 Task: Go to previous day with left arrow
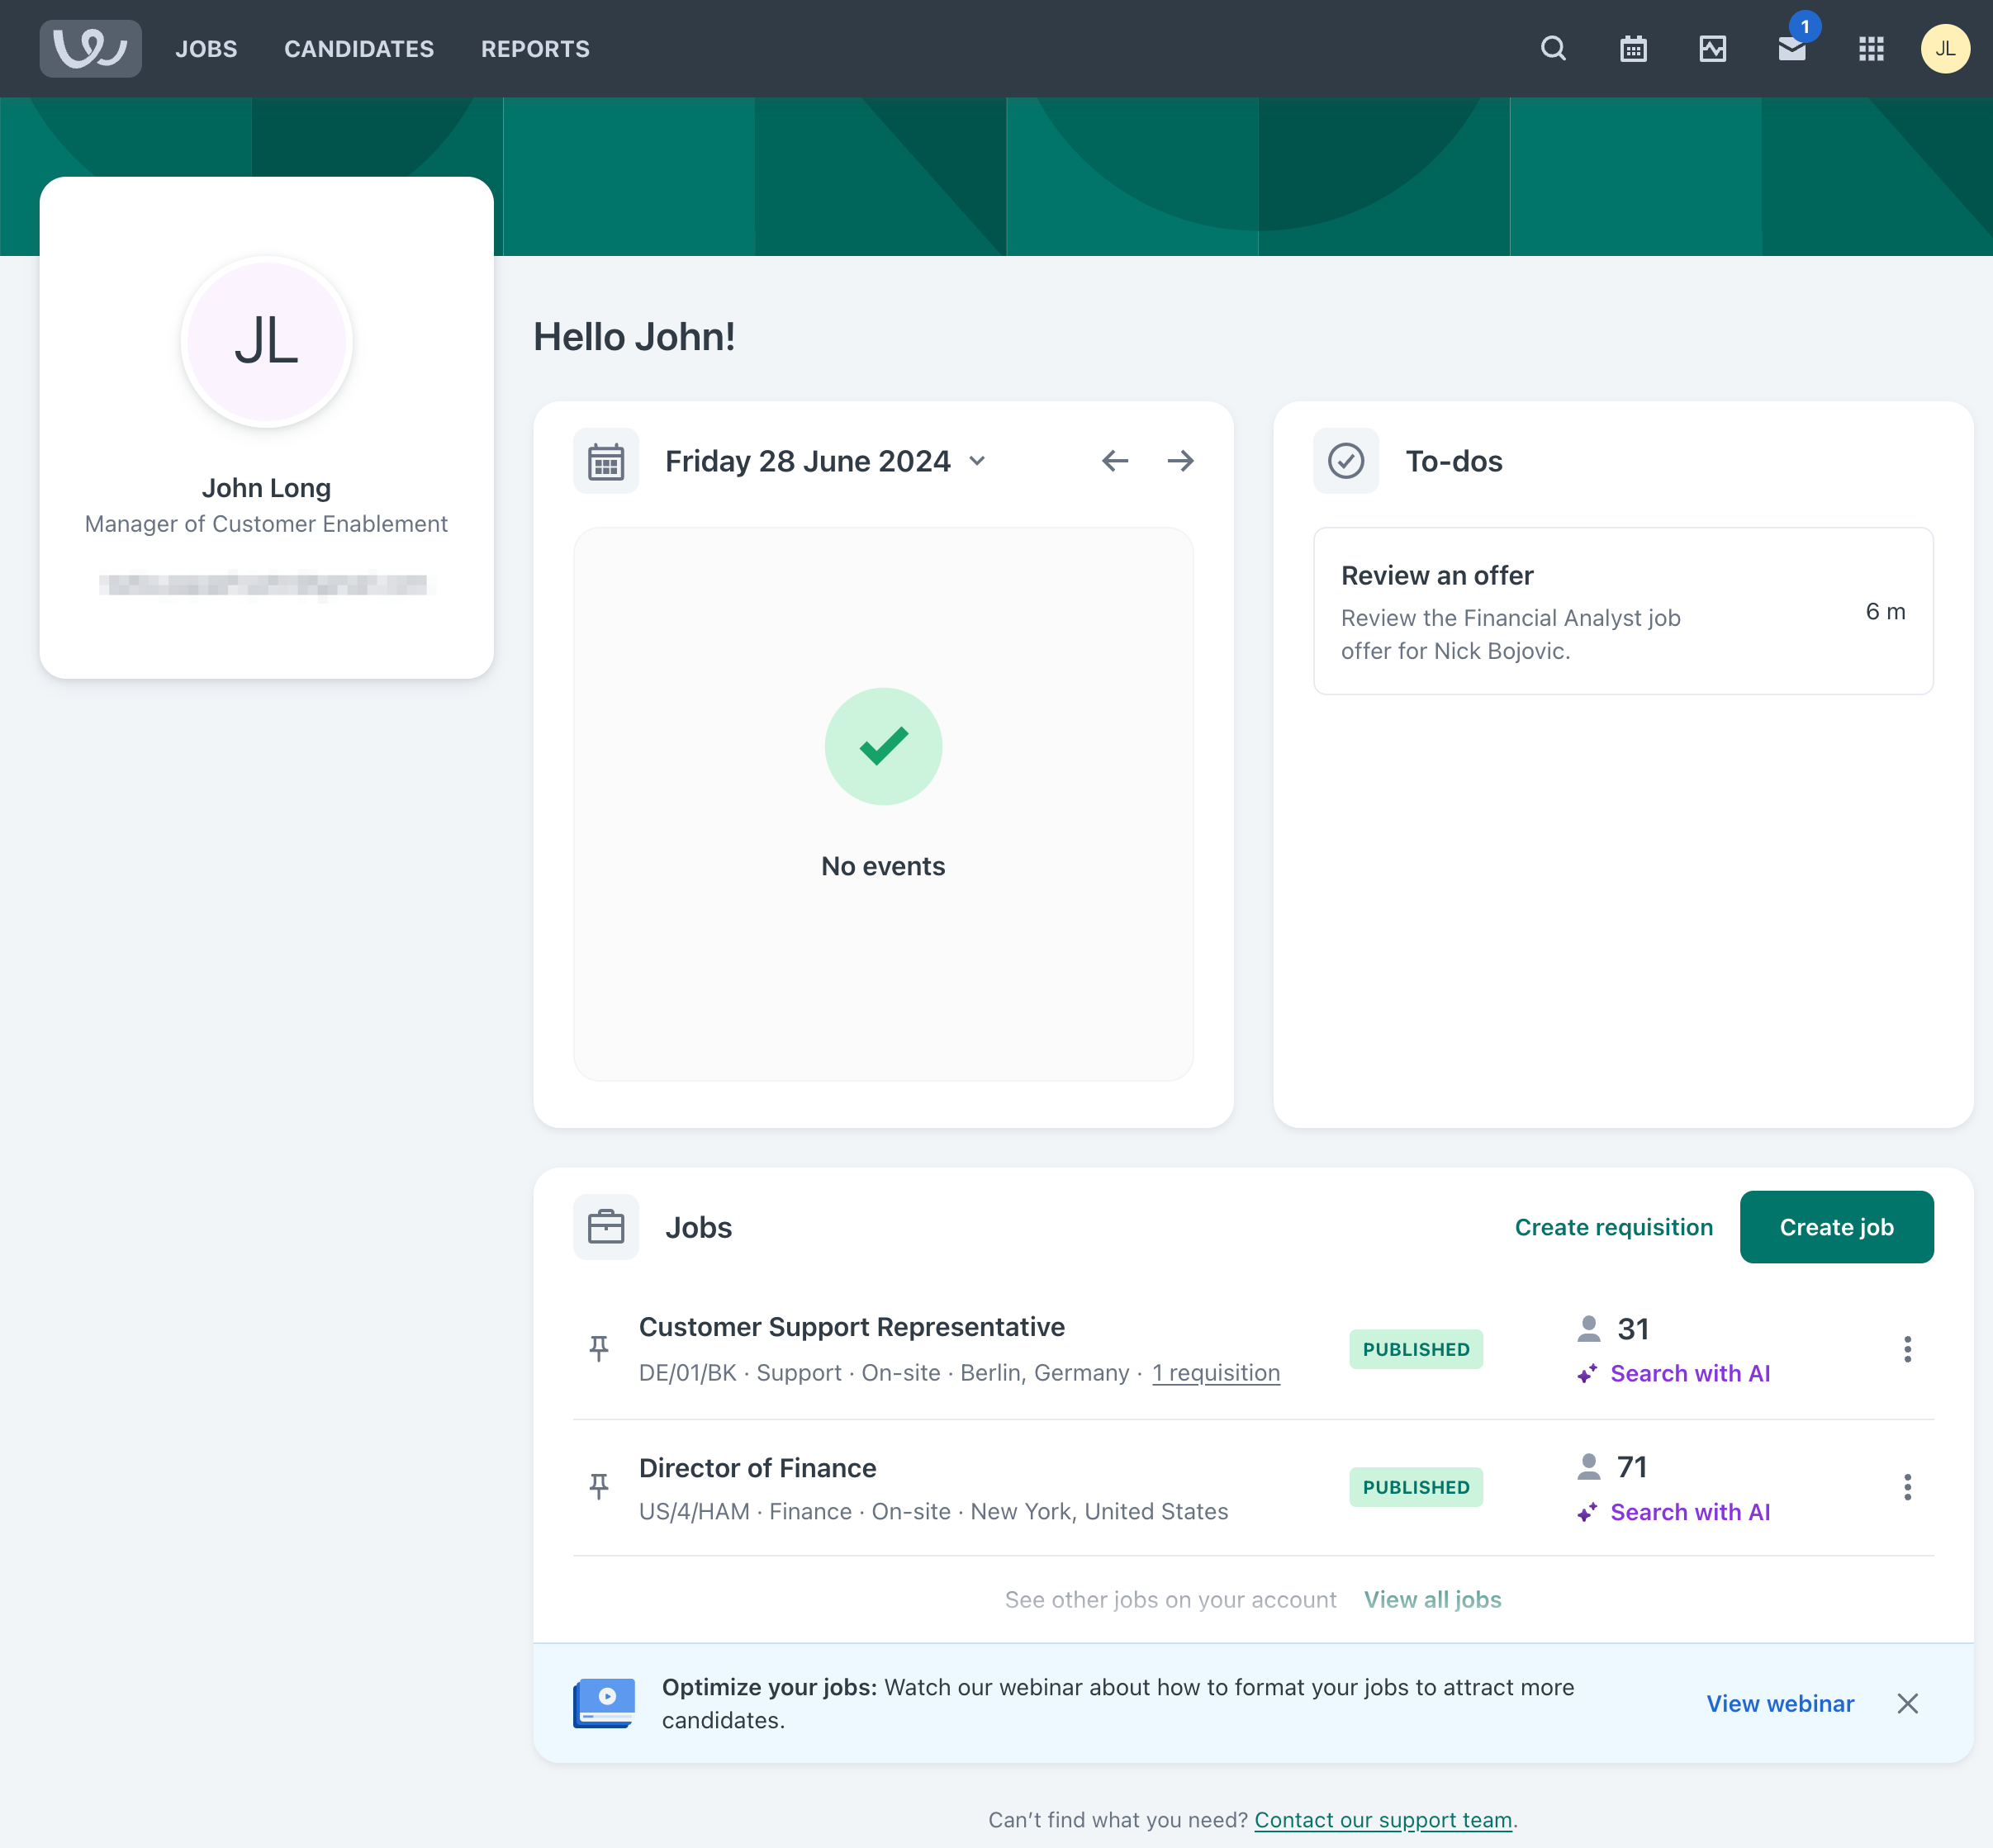point(1115,461)
